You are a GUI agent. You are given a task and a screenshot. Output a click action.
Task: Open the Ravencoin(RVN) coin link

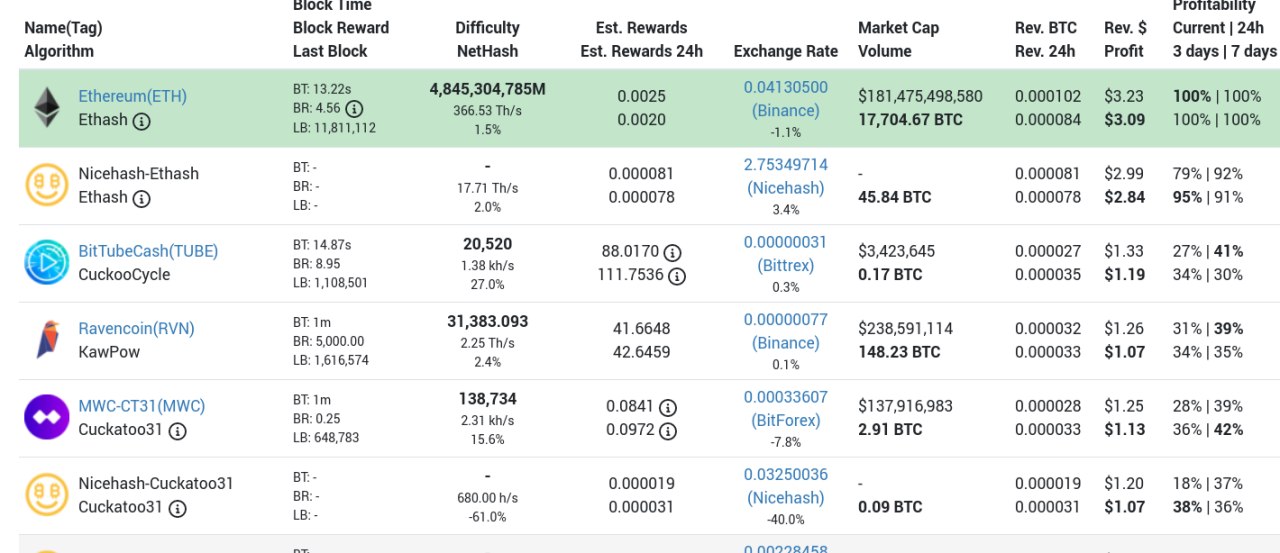click(x=137, y=328)
